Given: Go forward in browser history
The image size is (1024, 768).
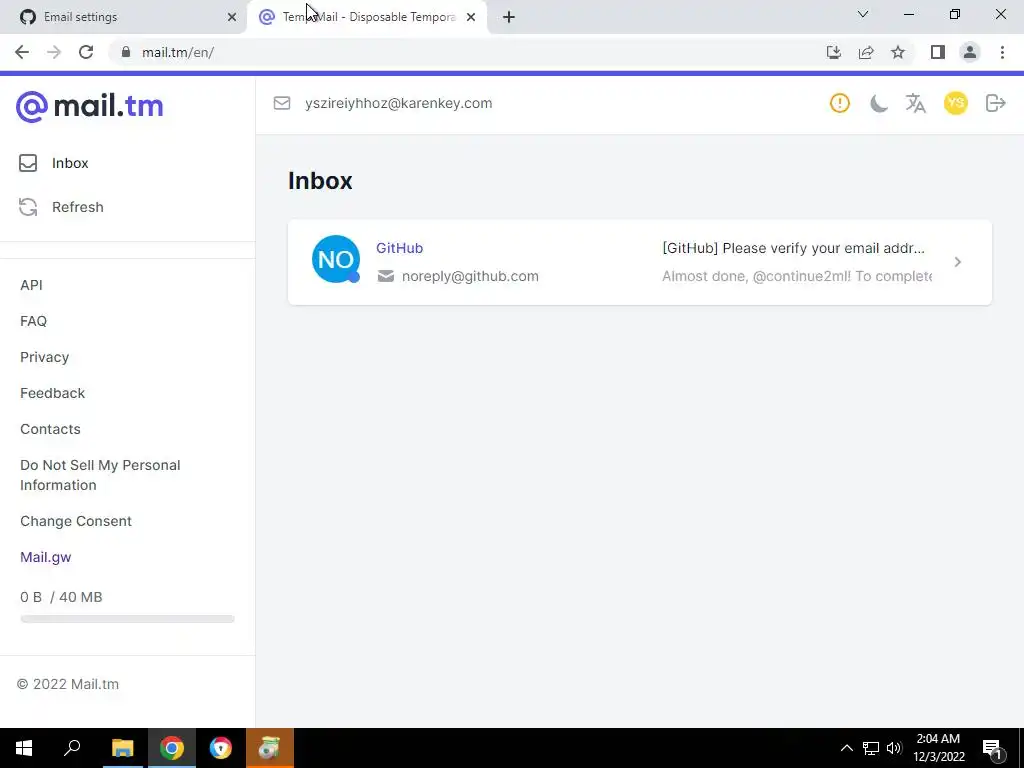Looking at the screenshot, I should [54, 52].
